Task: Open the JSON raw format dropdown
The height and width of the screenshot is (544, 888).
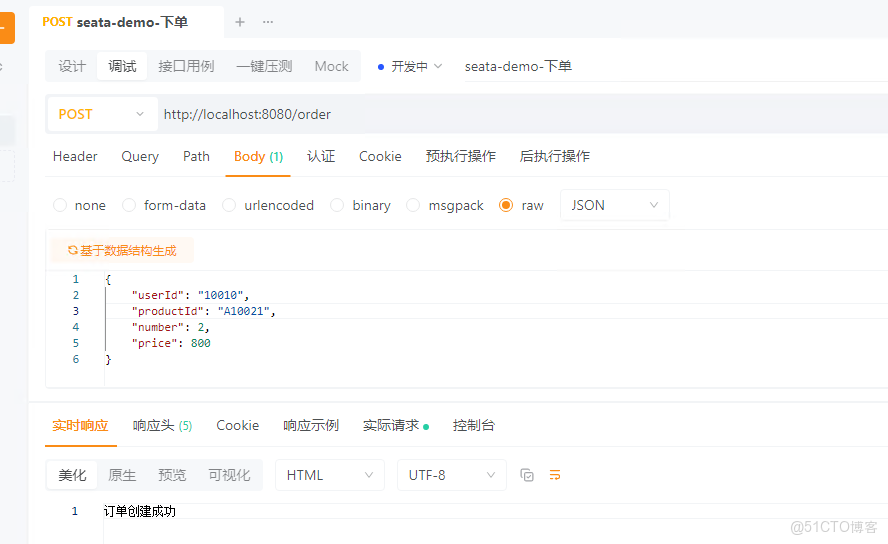Action: [614, 205]
